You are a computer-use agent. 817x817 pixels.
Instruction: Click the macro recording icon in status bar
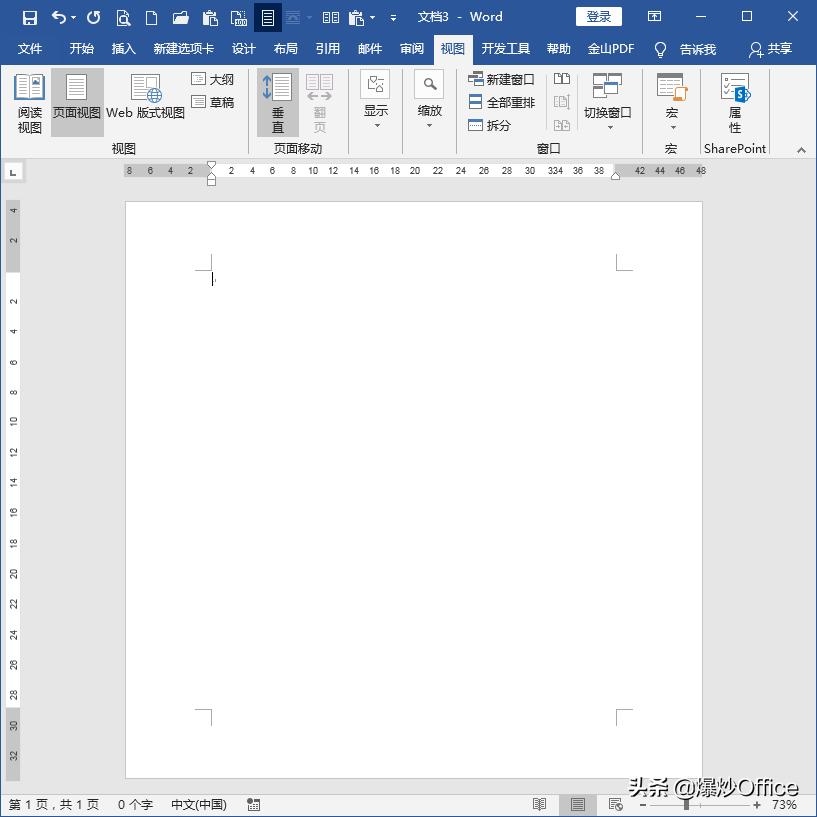254,804
